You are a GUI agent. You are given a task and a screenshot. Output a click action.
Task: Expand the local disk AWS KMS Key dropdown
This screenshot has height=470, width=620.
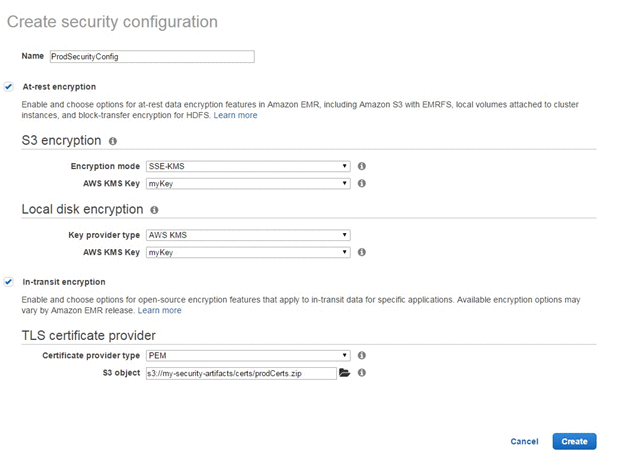tap(248, 253)
